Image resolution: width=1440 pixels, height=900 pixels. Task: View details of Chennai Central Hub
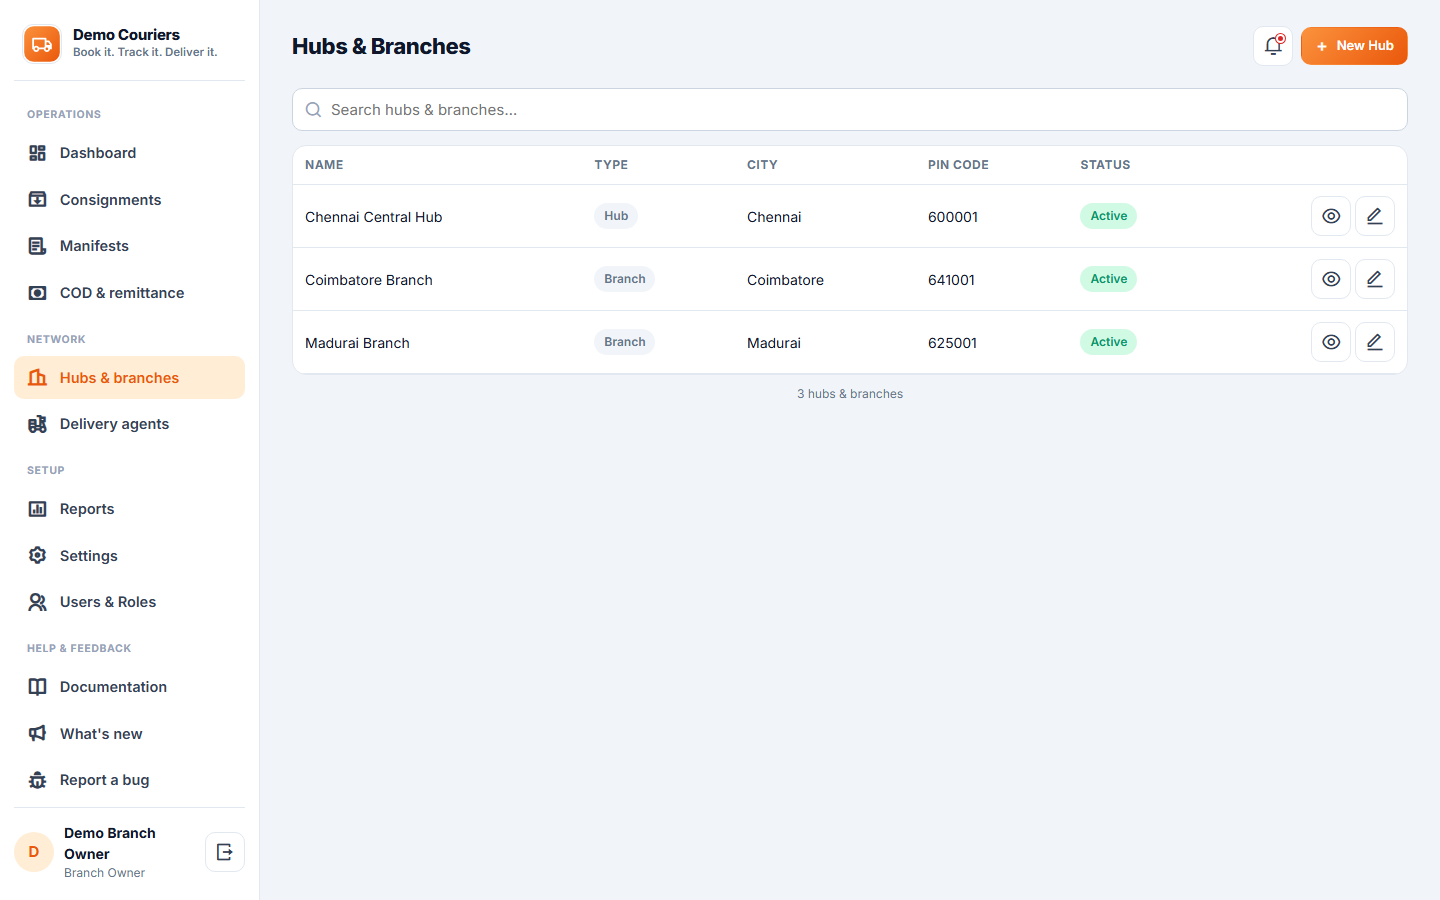[1331, 216]
